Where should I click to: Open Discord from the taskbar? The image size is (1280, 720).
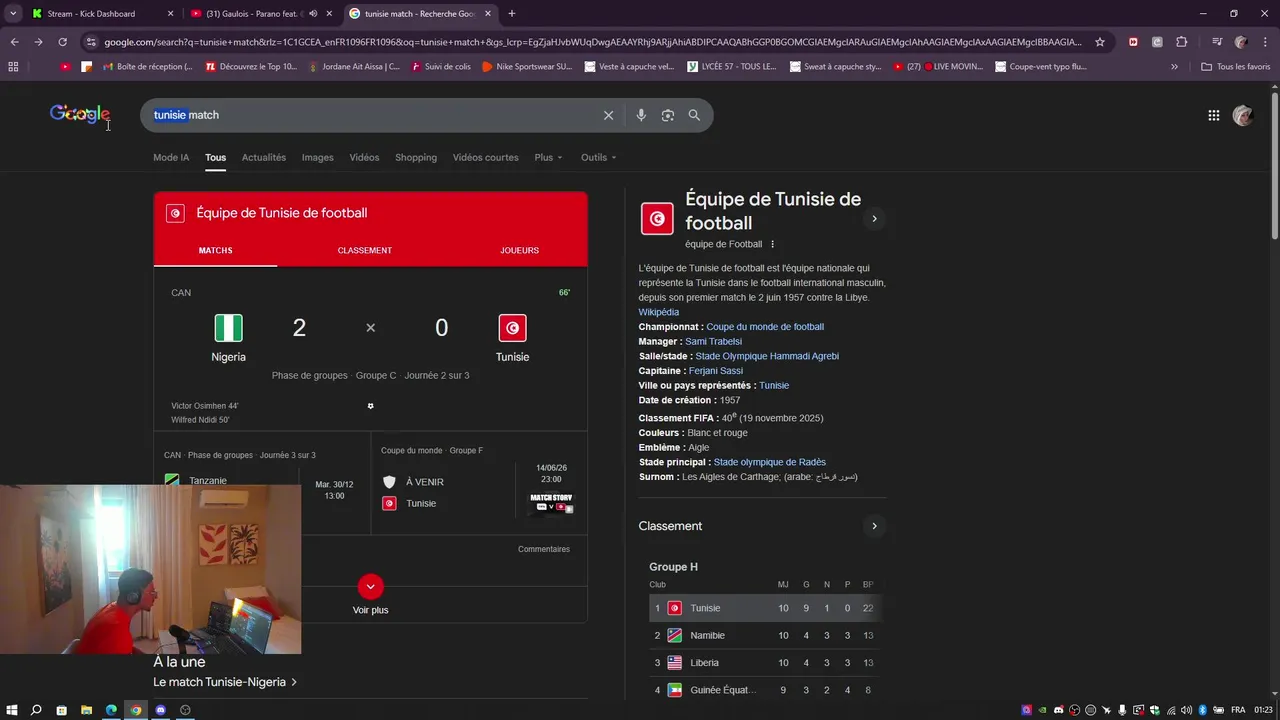click(x=160, y=710)
